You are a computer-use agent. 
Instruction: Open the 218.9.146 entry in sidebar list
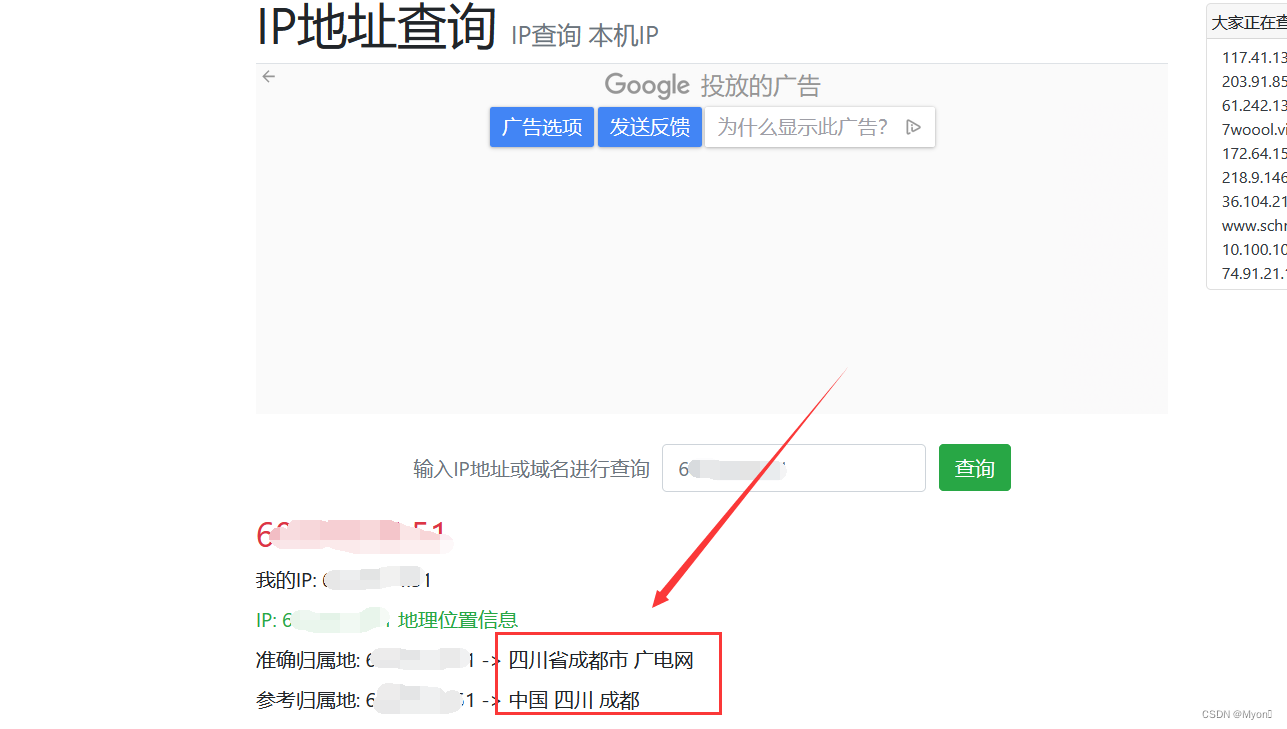(1254, 178)
